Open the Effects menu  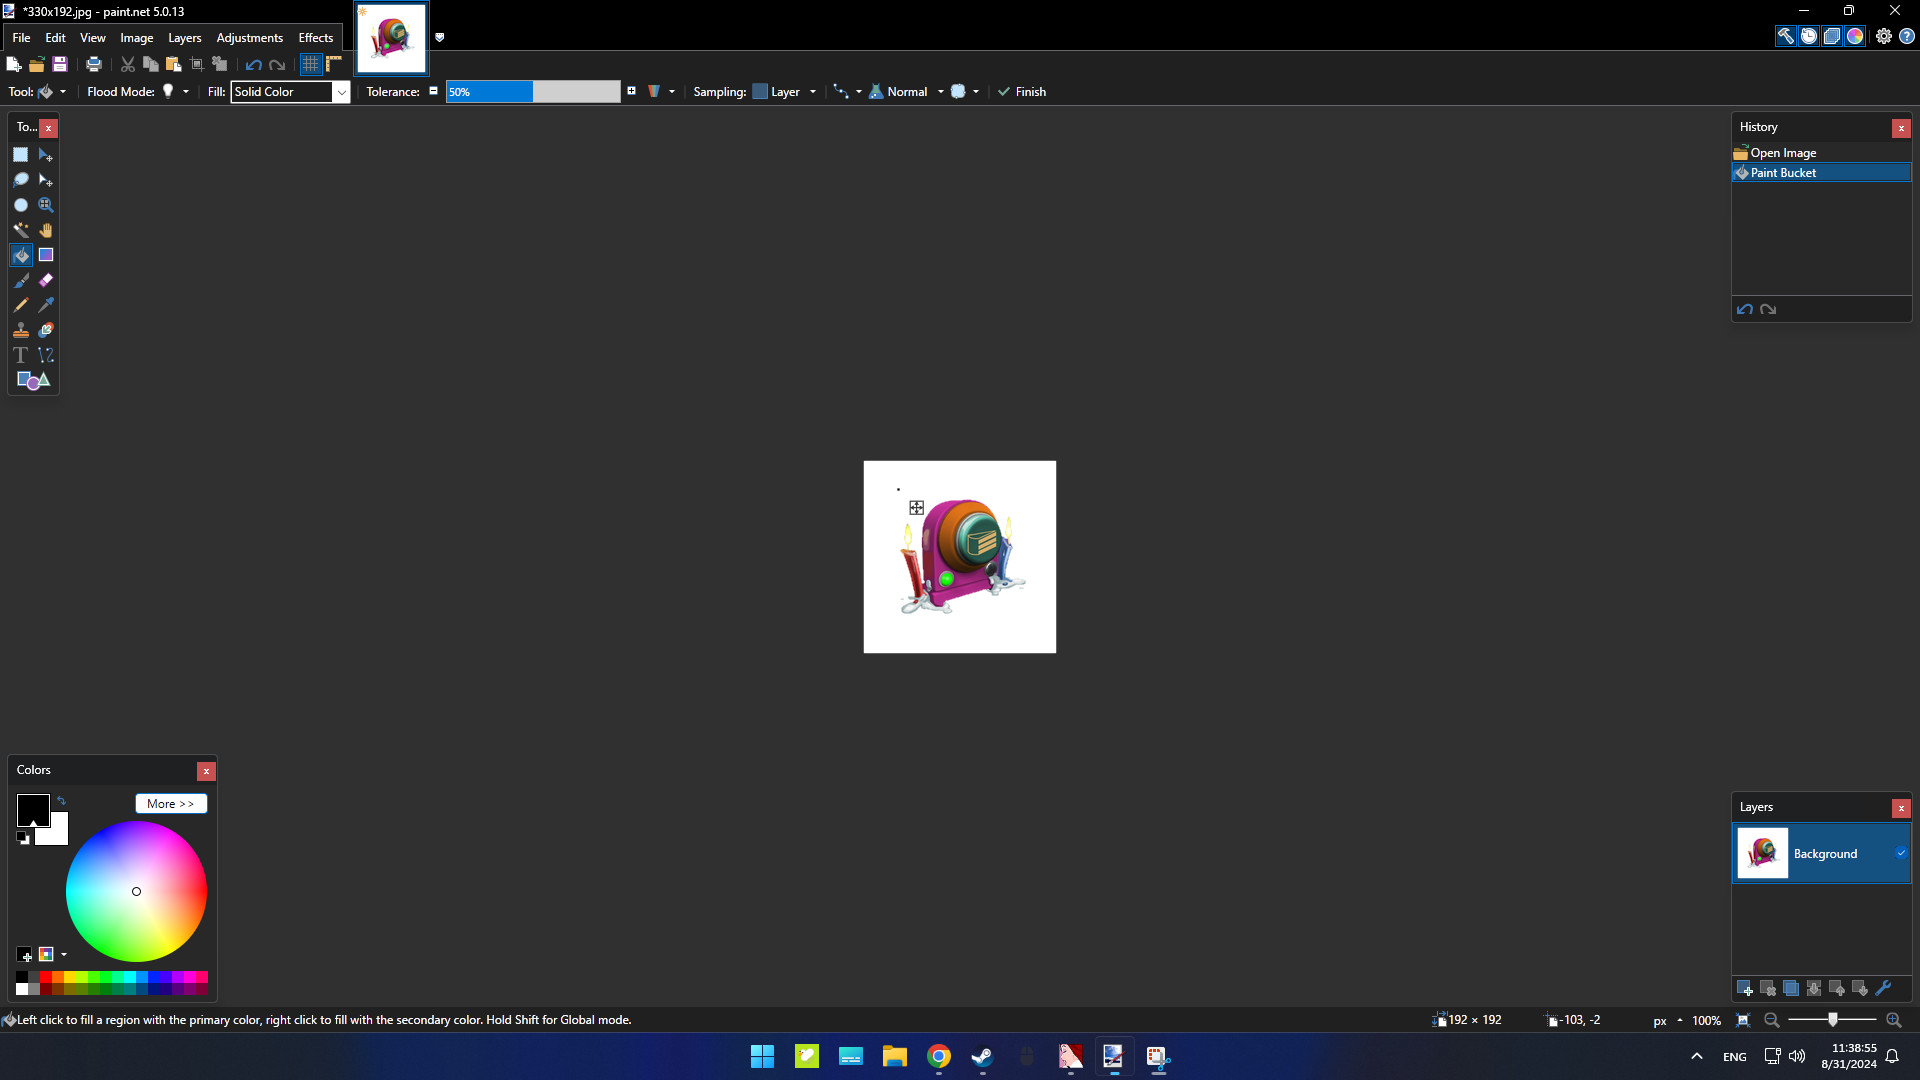click(315, 38)
